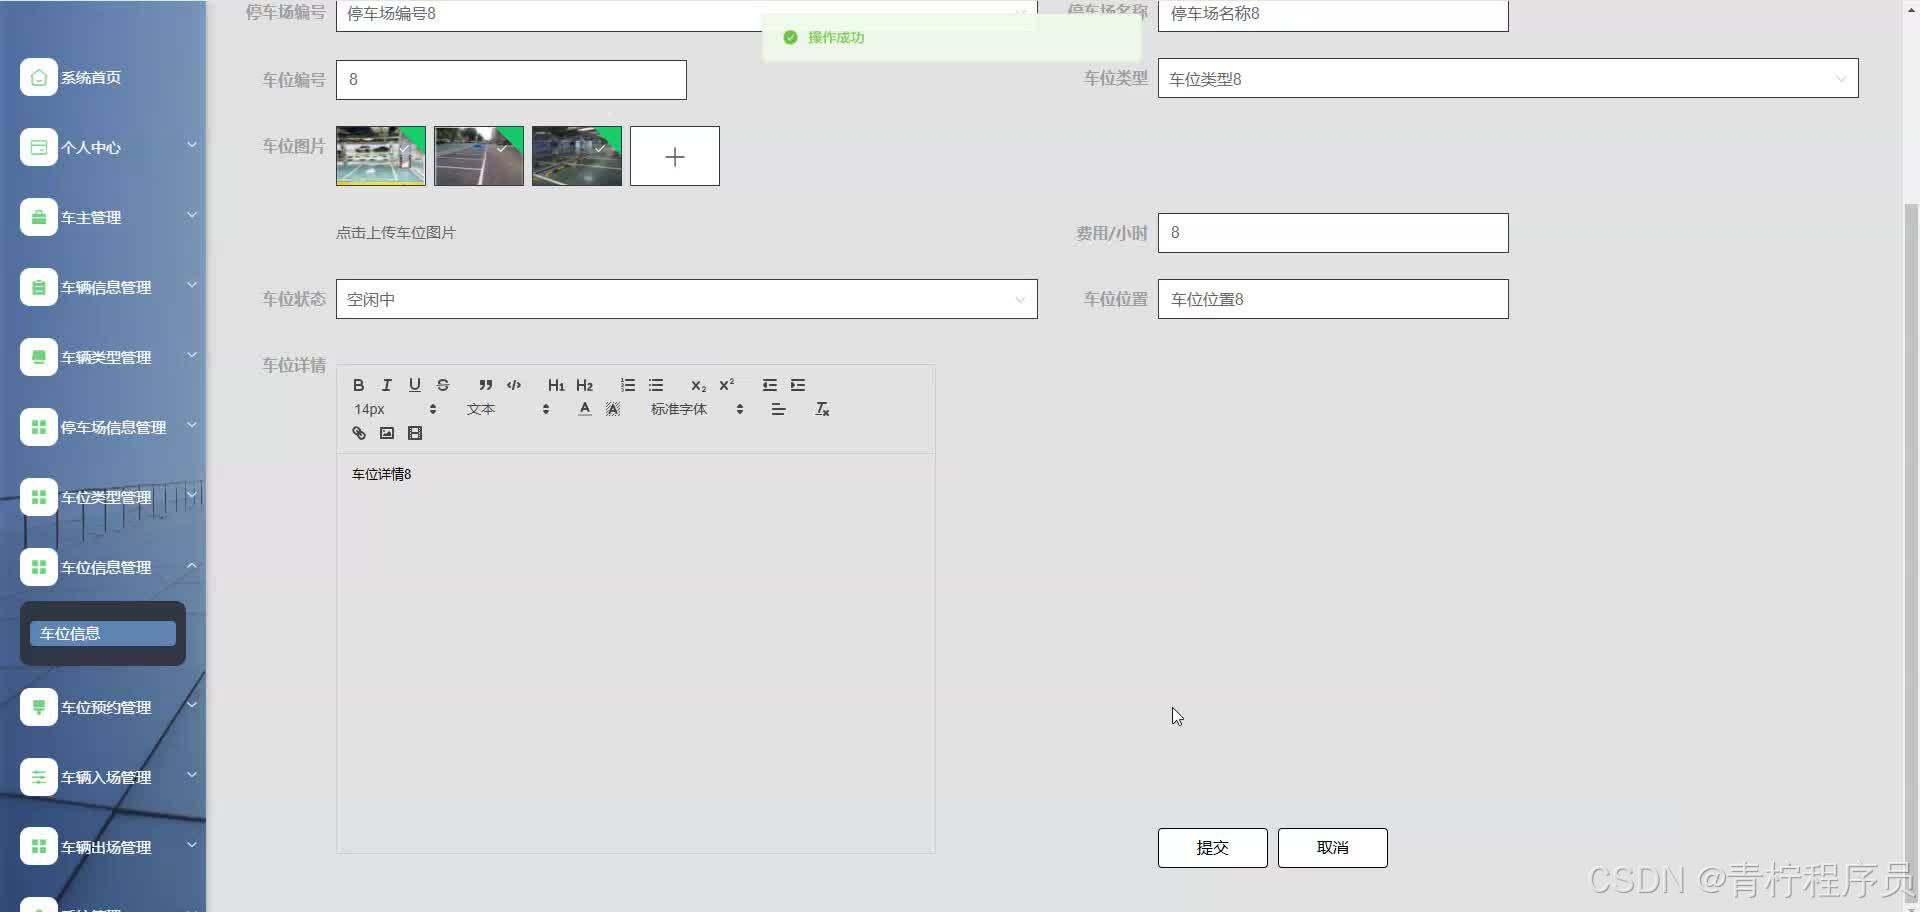This screenshot has width=1920, height=912.
Task: Apply Heading 1 style
Action: pos(556,385)
